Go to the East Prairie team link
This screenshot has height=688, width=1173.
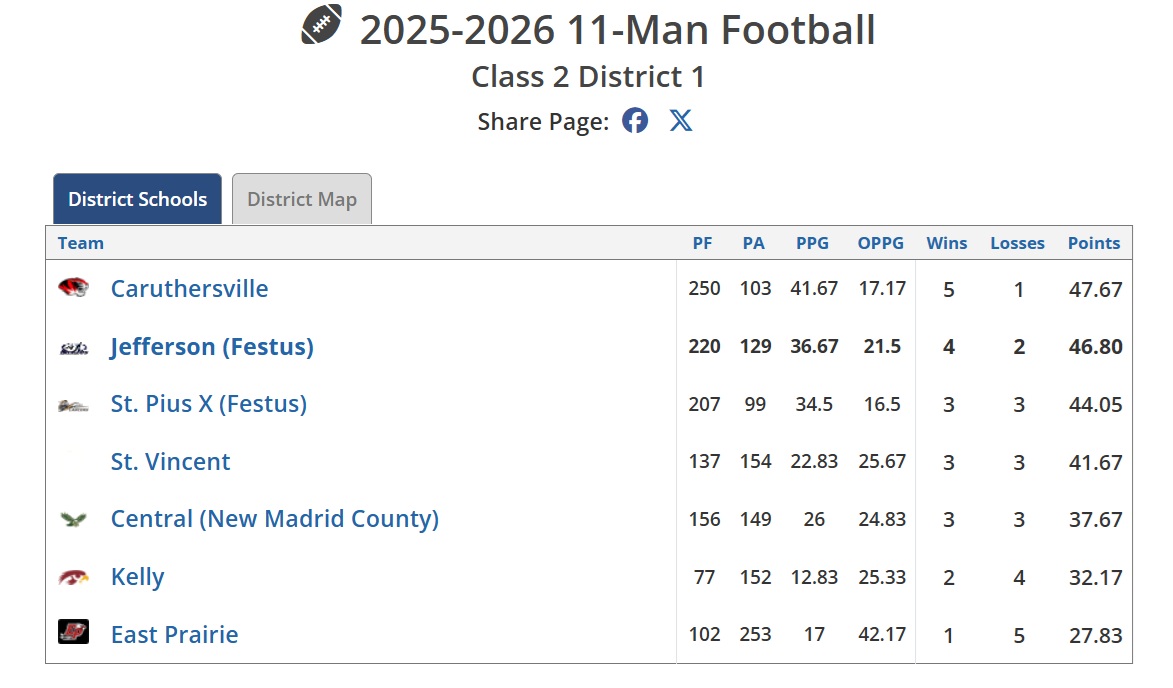174,635
